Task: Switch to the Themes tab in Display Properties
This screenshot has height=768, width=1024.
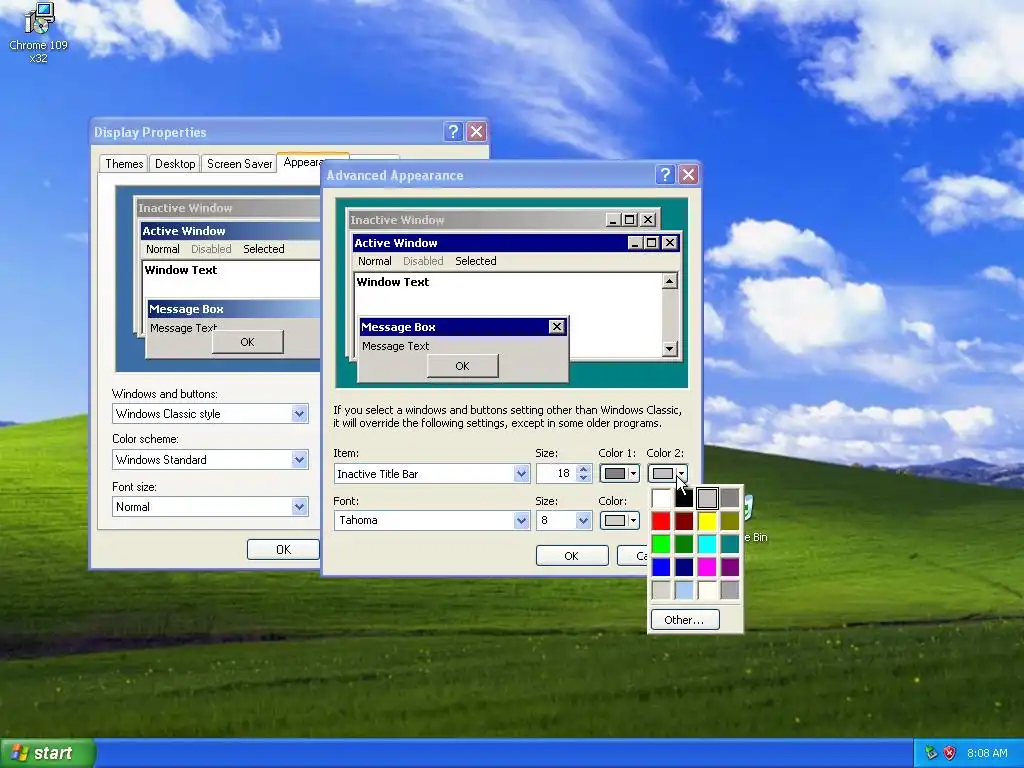Action: [x=124, y=164]
